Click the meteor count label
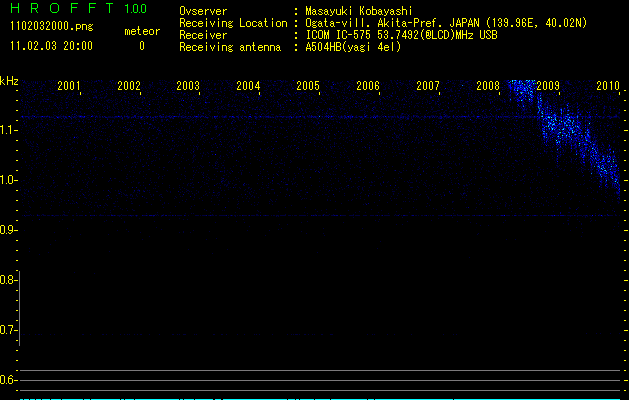This screenshot has height=400, width=629. [x=142, y=31]
